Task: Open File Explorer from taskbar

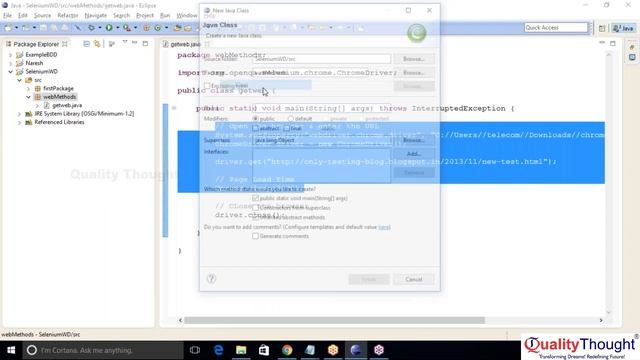Action: click(x=241, y=350)
